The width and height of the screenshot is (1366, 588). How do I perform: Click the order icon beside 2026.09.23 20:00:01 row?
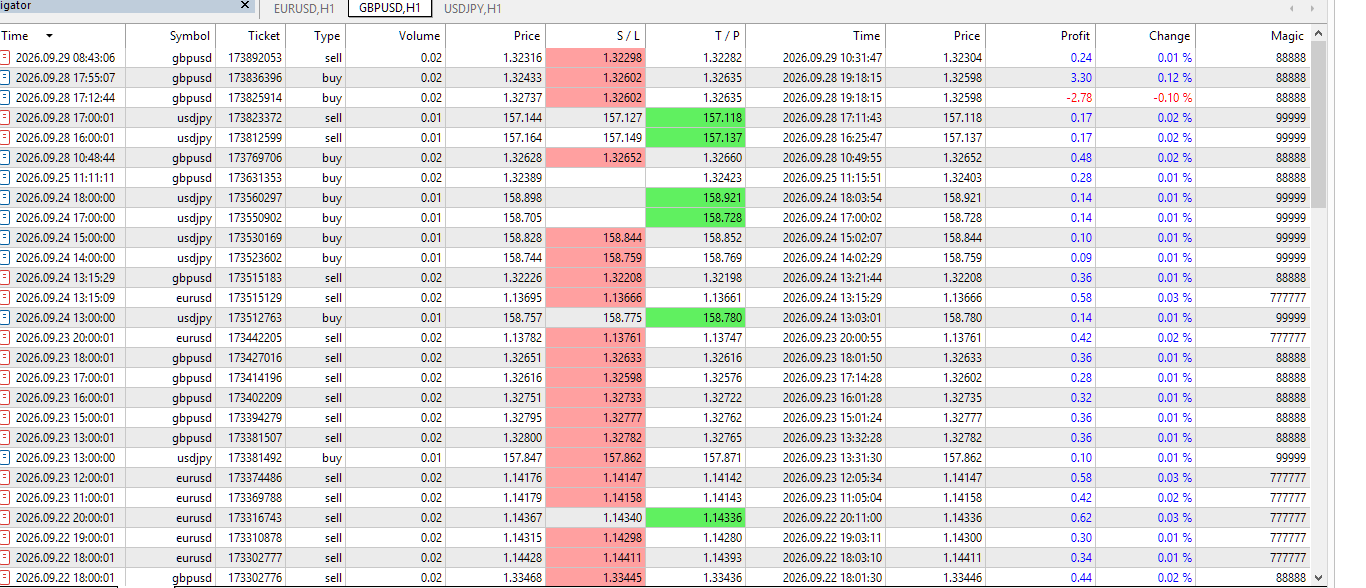(x=5, y=338)
